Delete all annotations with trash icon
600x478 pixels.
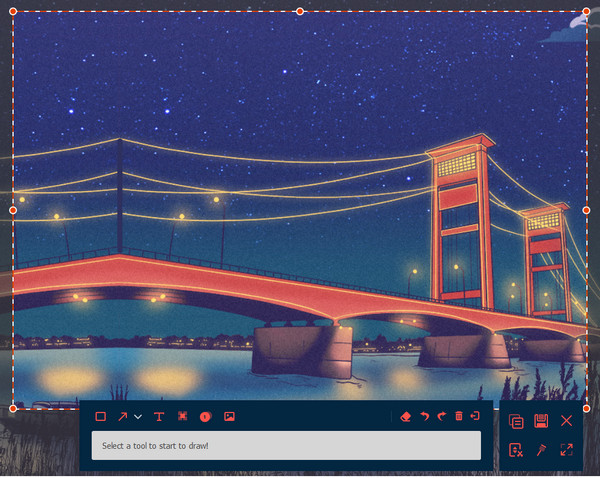459,416
